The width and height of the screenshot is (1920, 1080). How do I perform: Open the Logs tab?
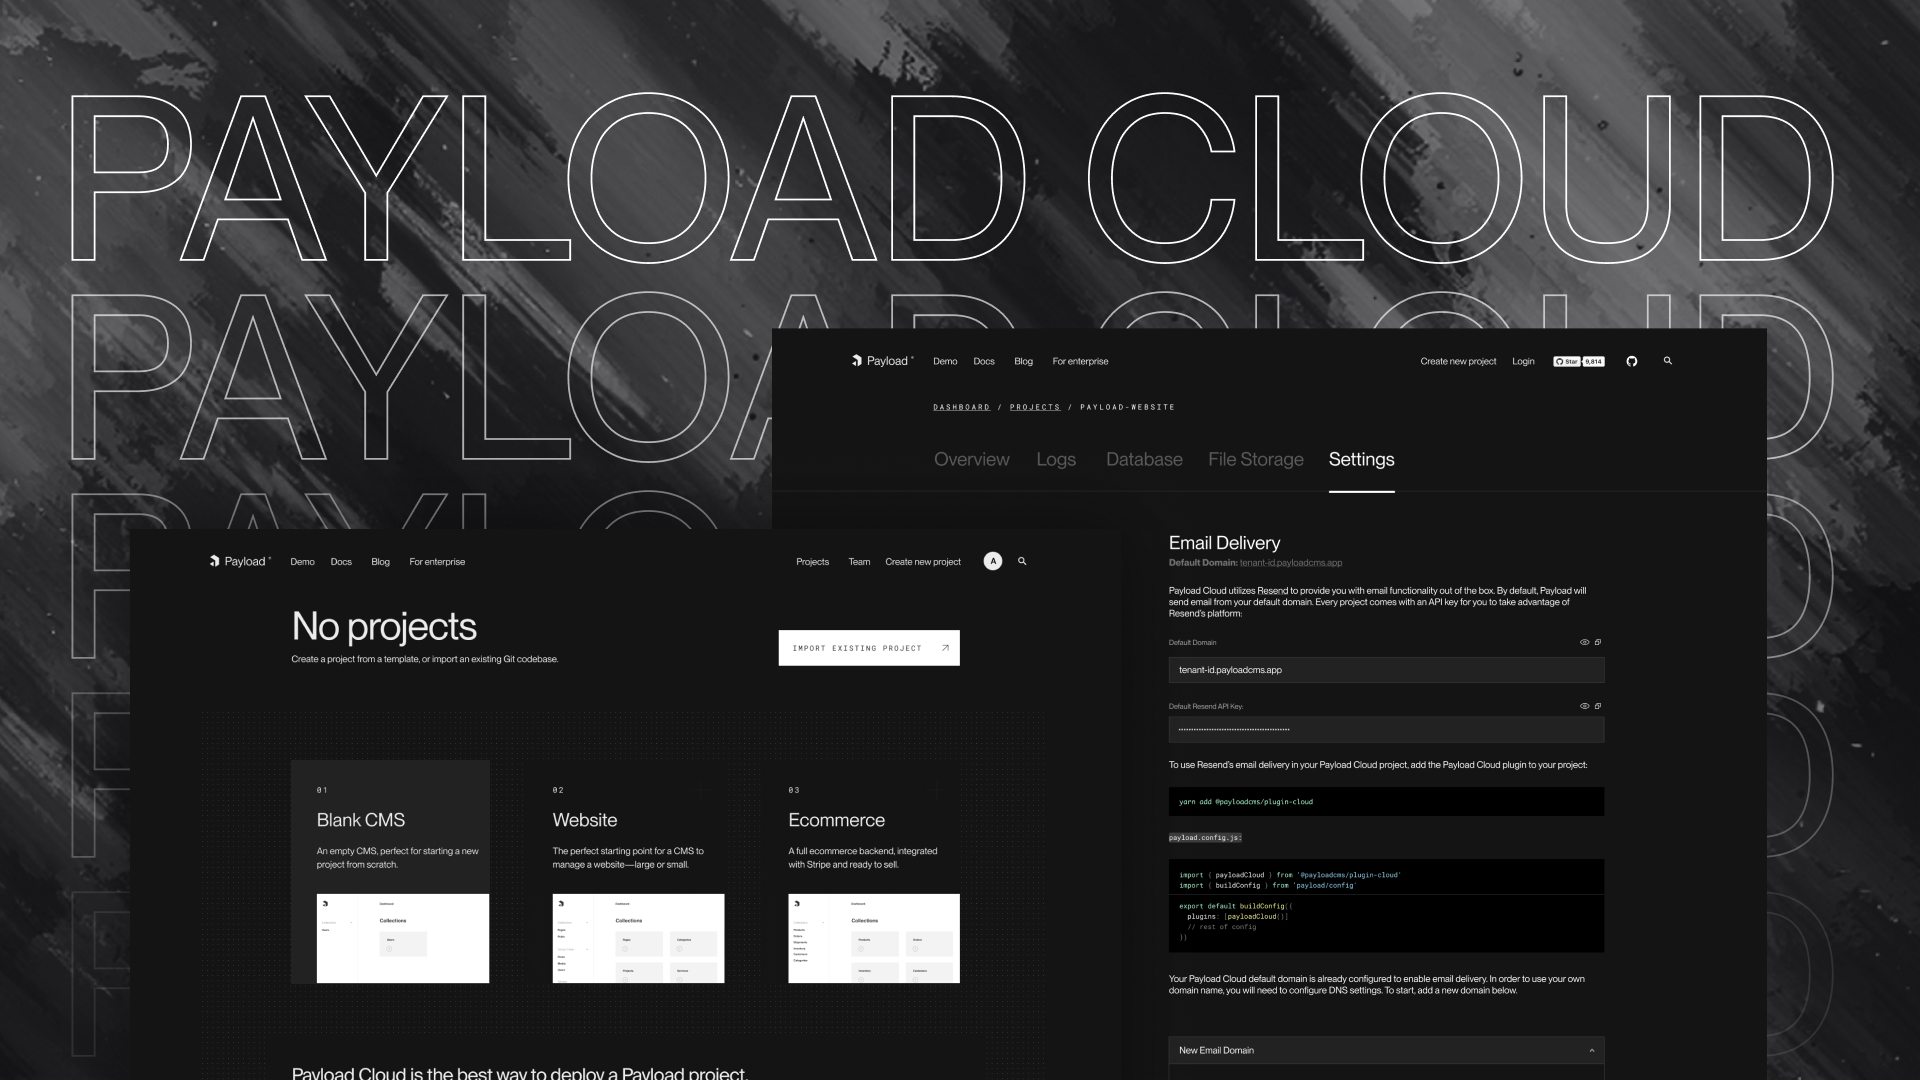[x=1056, y=459]
